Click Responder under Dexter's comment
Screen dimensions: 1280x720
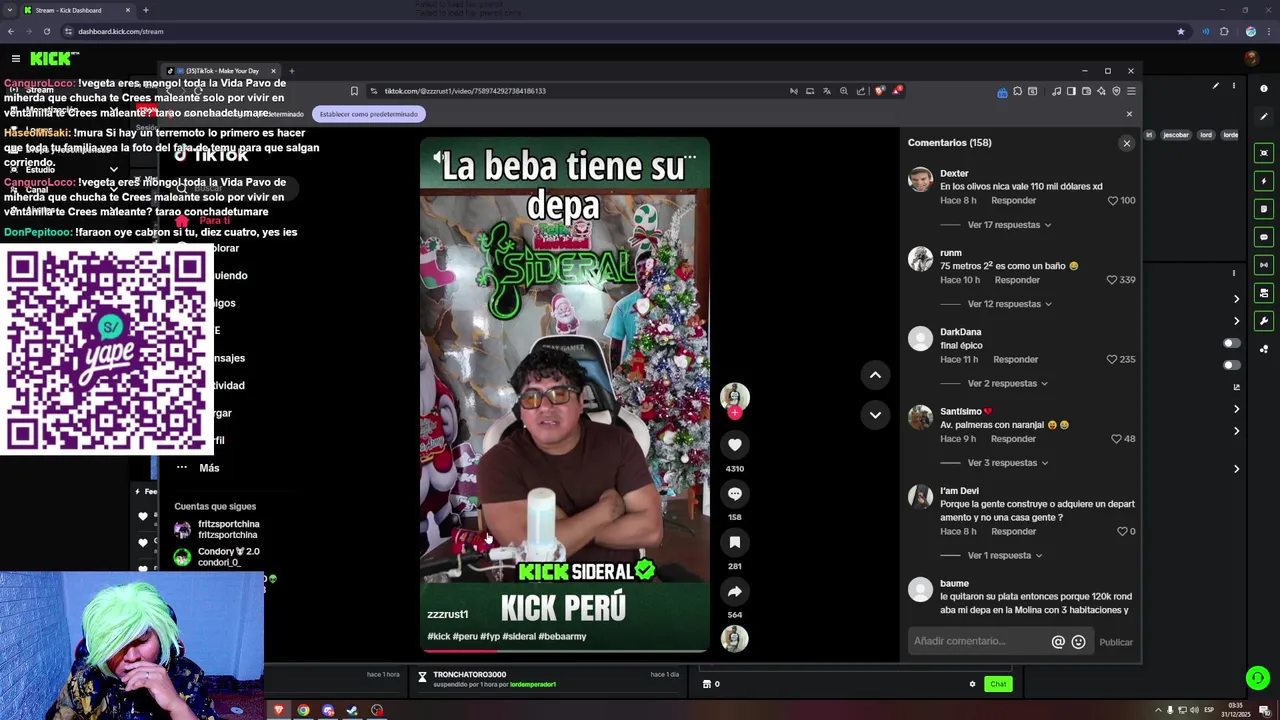coord(1014,201)
